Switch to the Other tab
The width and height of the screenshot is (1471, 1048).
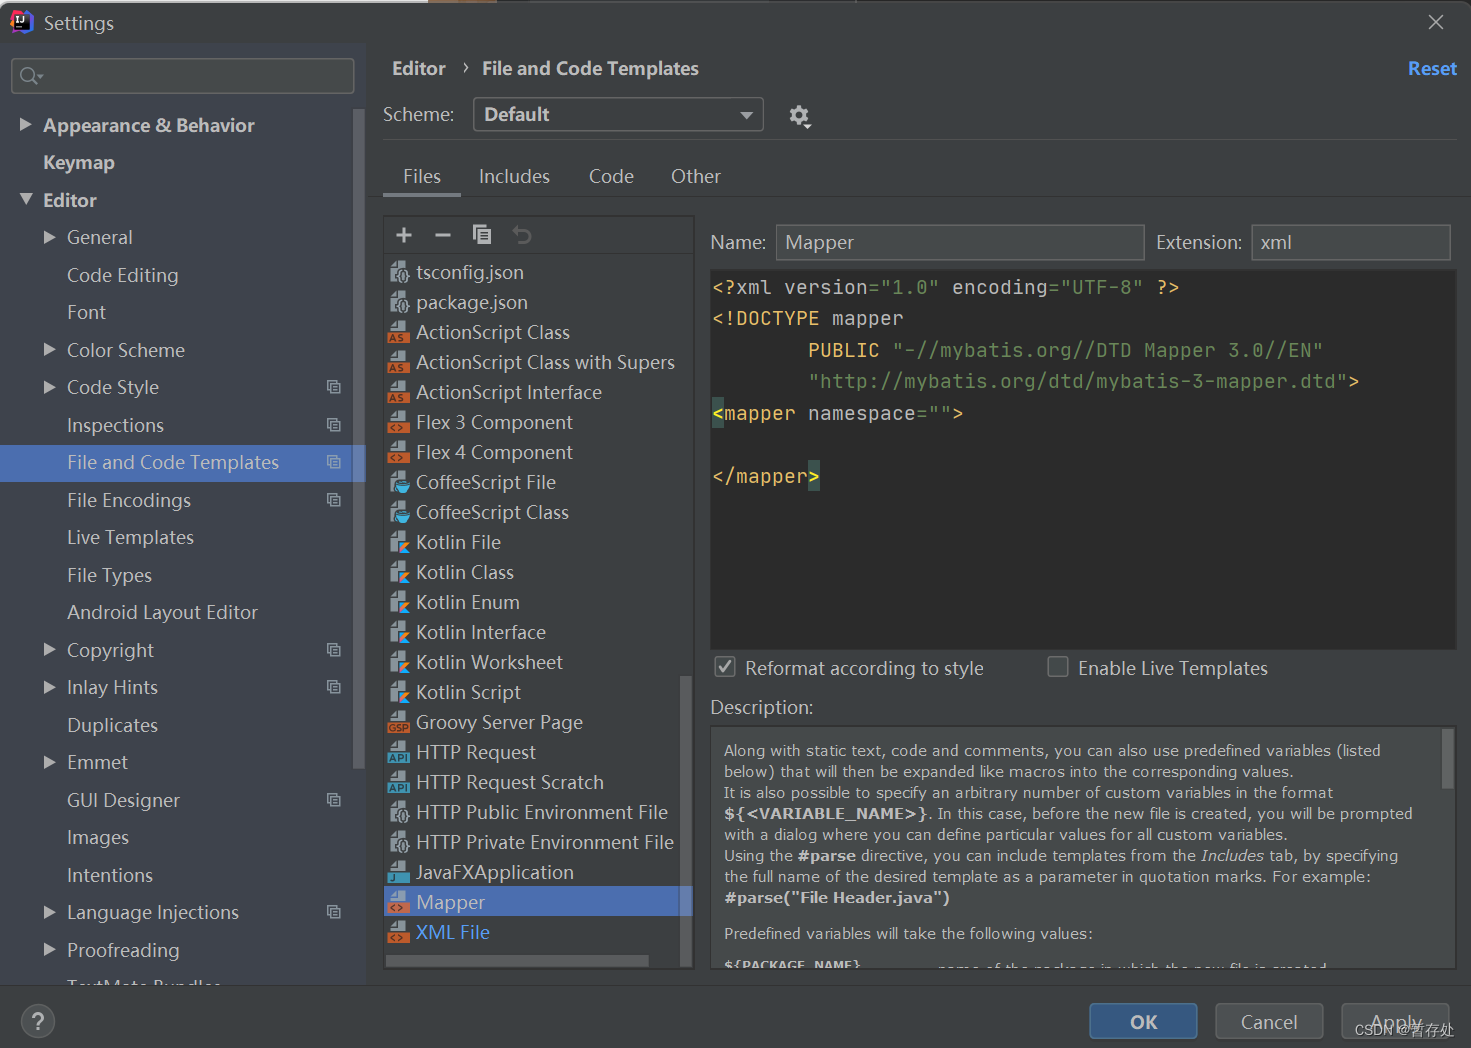point(696,177)
